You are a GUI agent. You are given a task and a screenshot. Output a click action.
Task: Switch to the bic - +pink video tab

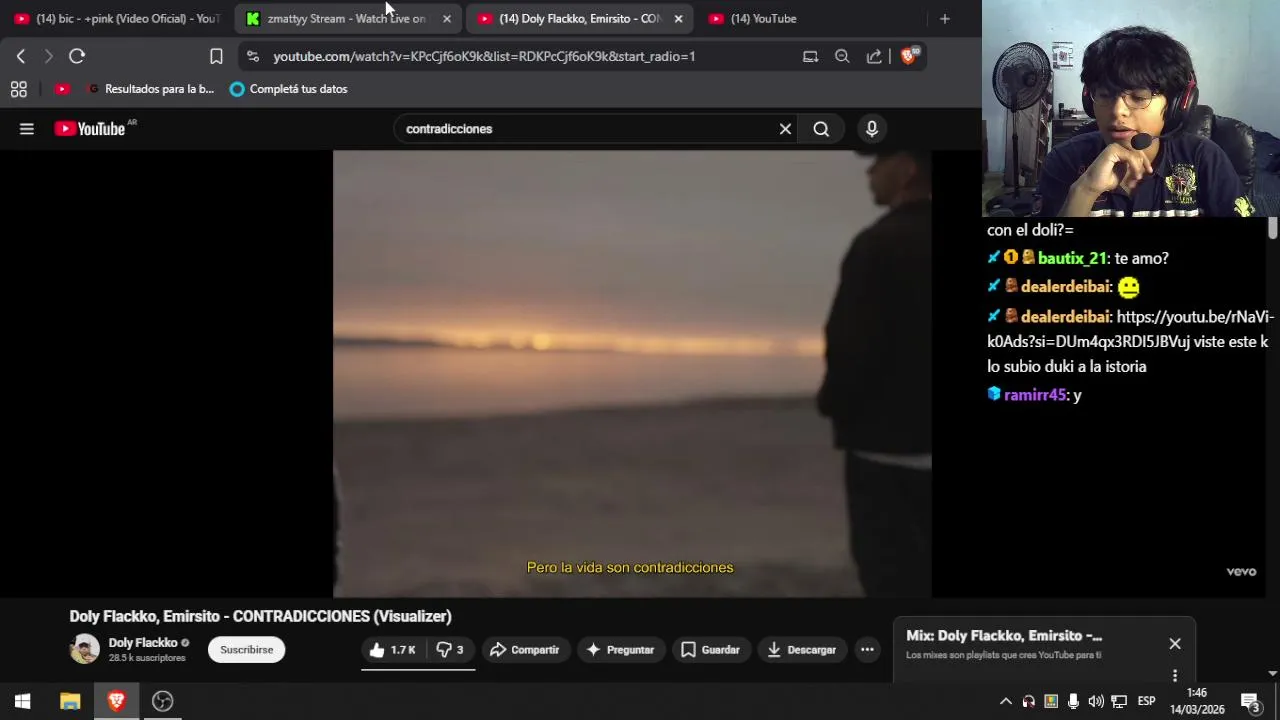tap(118, 18)
